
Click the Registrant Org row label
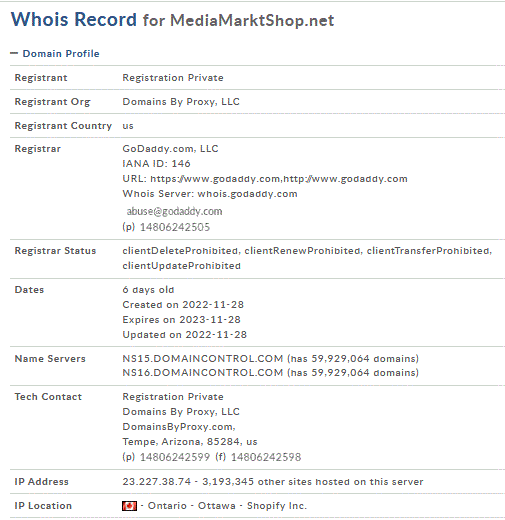[52, 102]
